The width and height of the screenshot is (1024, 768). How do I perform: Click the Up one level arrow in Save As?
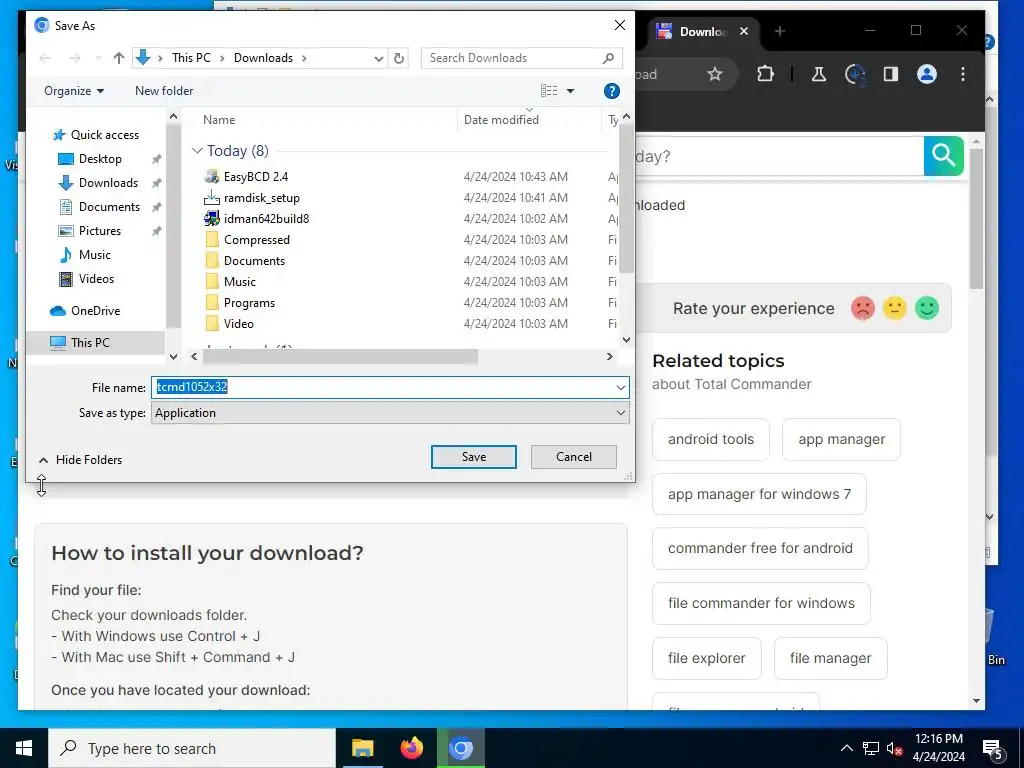pos(118,58)
